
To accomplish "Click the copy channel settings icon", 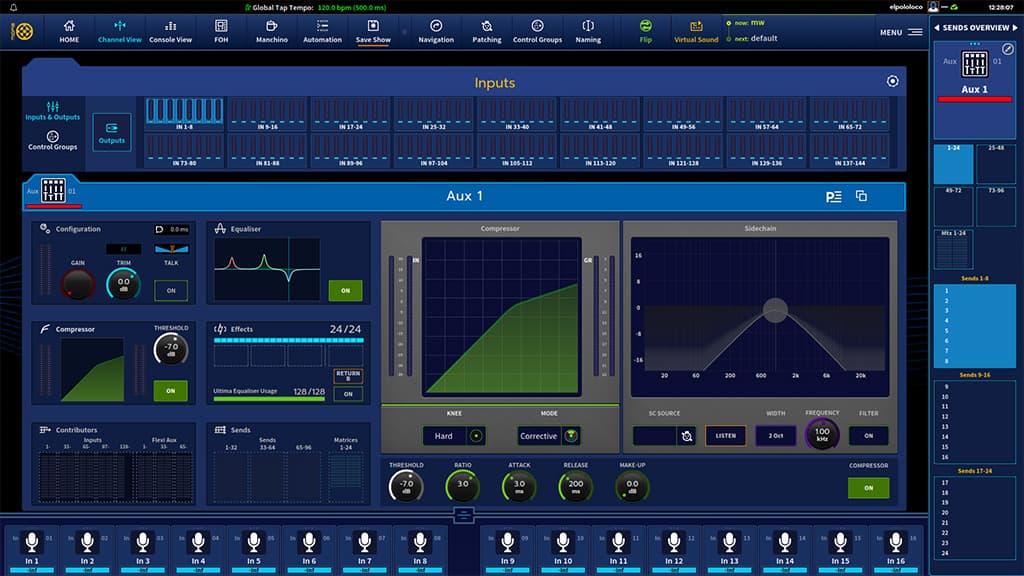I will 861,196.
